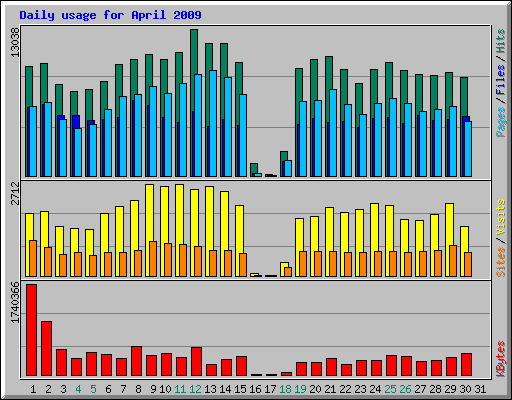Click the 13038 hits axis value
Viewport: 512px width, 400px height.
coord(15,42)
